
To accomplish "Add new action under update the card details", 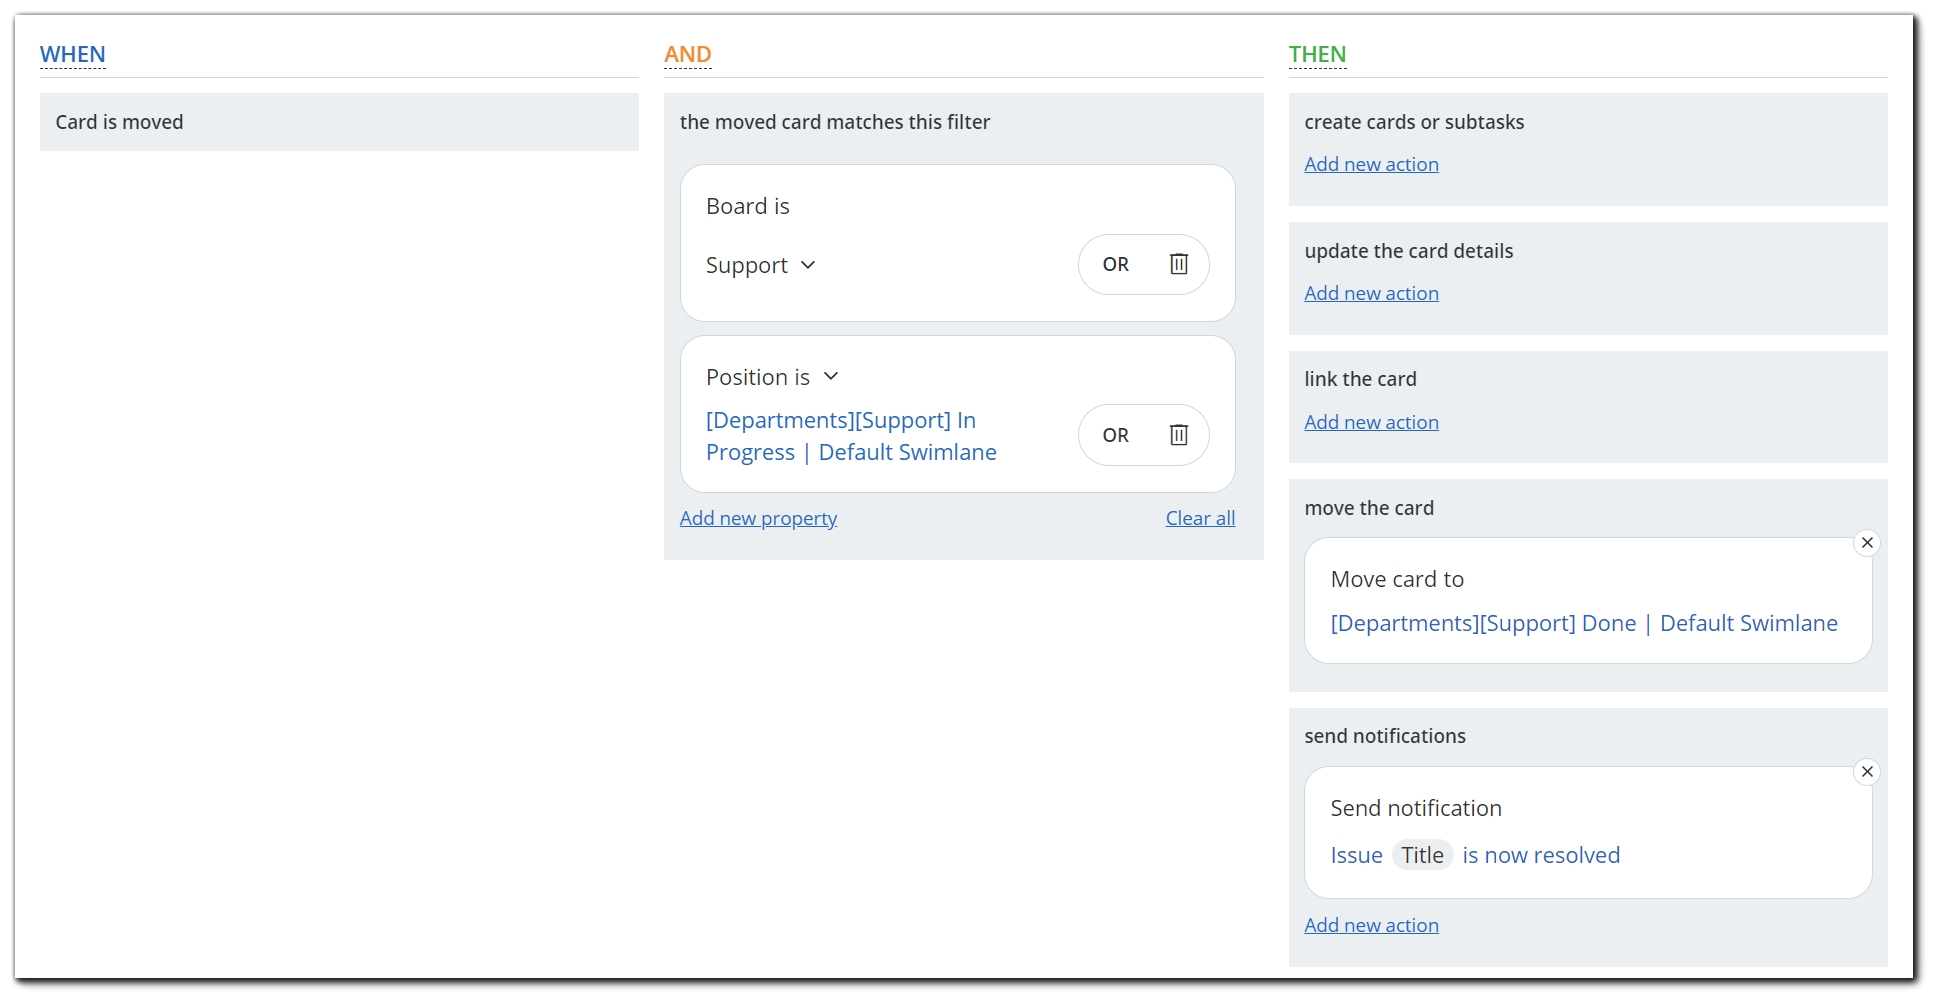I will tap(1371, 292).
